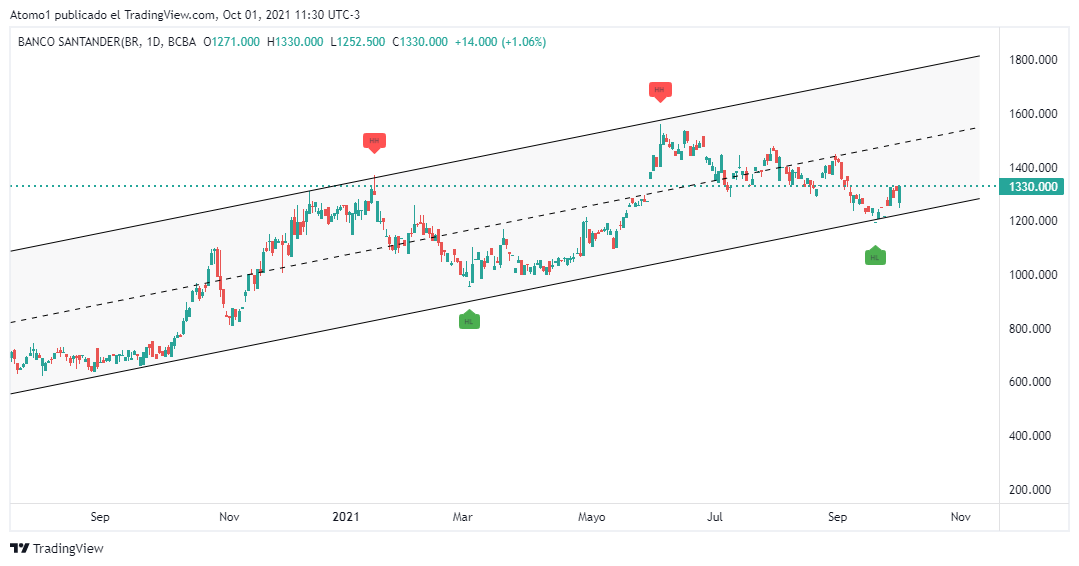Click the green HL marker below the March low
Screen dimensions: 1079x566
tap(469, 320)
